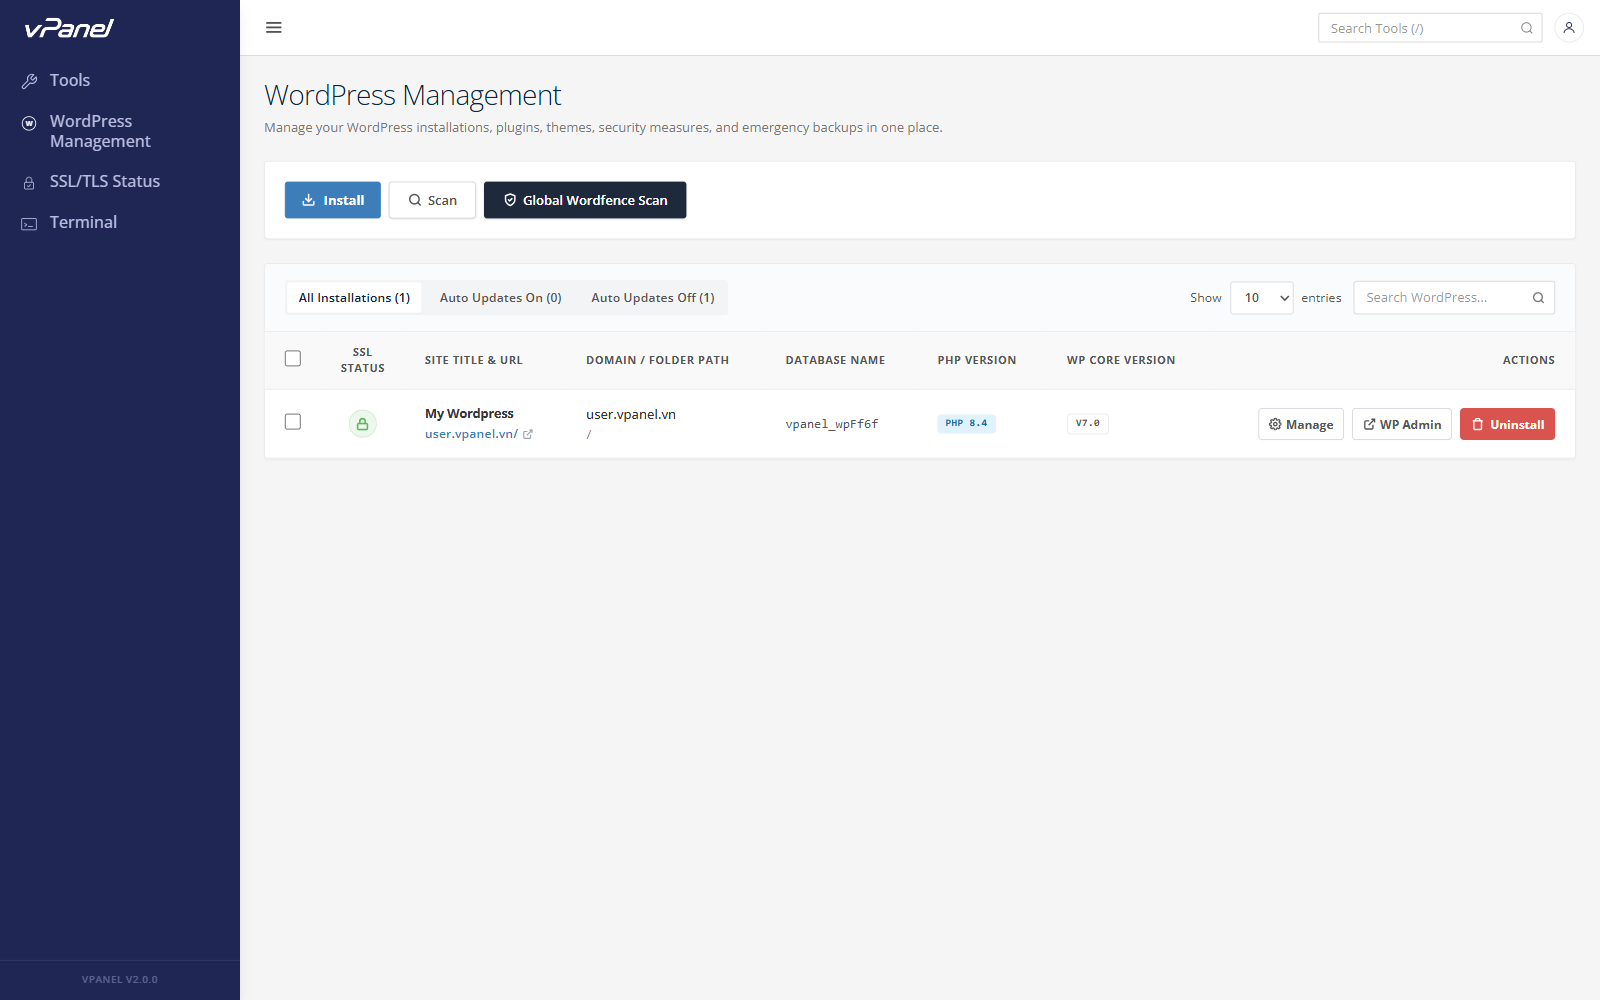Open SSL/TLS Status in the sidebar

point(104,181)
